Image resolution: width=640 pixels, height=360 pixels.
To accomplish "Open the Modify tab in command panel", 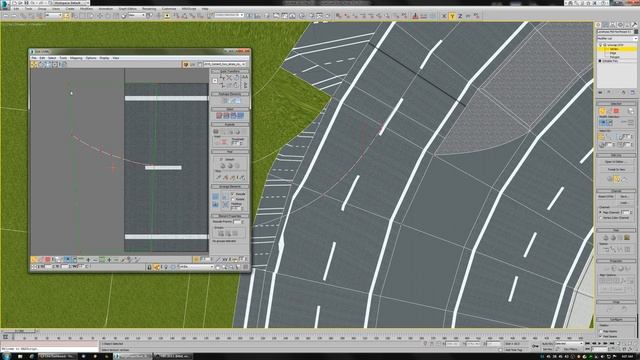I will 606,25.
